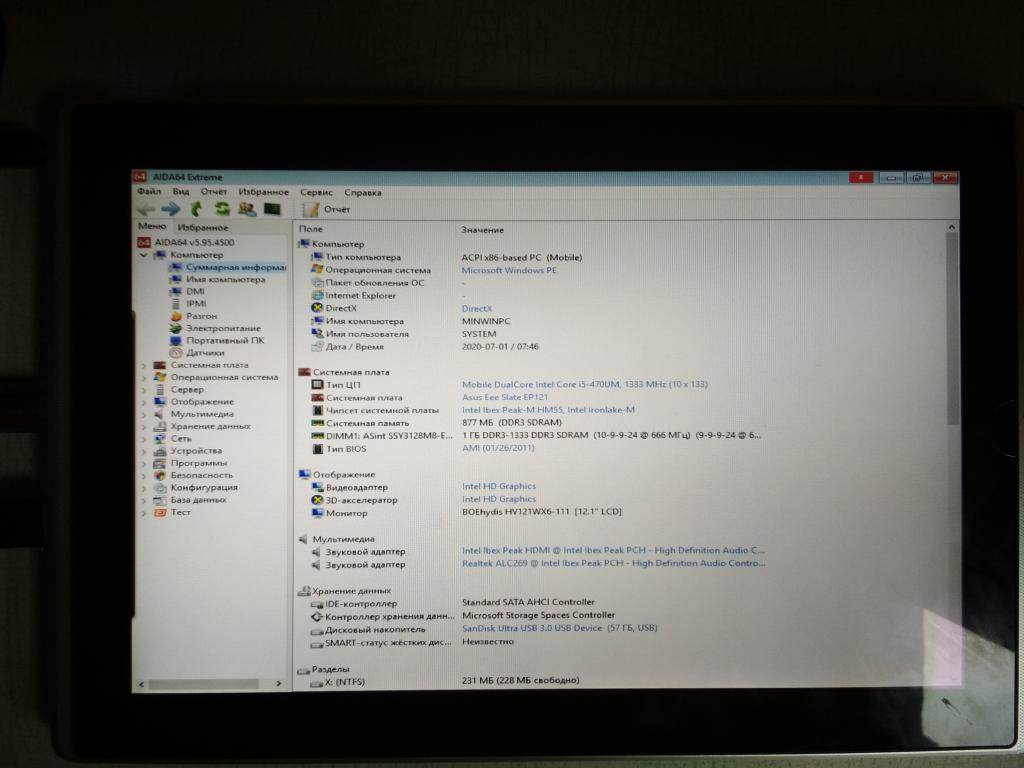Click the vertical scrollbar up arrow
Screen dimensions: 1024x768
coord(952,227)
